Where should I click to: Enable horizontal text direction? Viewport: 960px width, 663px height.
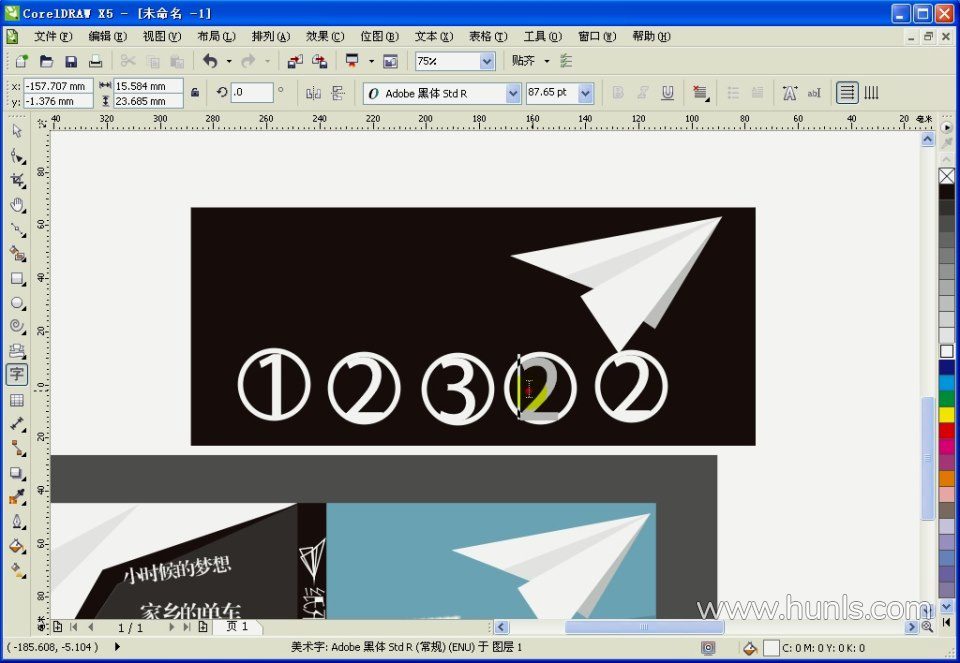[x=847, y=93]
